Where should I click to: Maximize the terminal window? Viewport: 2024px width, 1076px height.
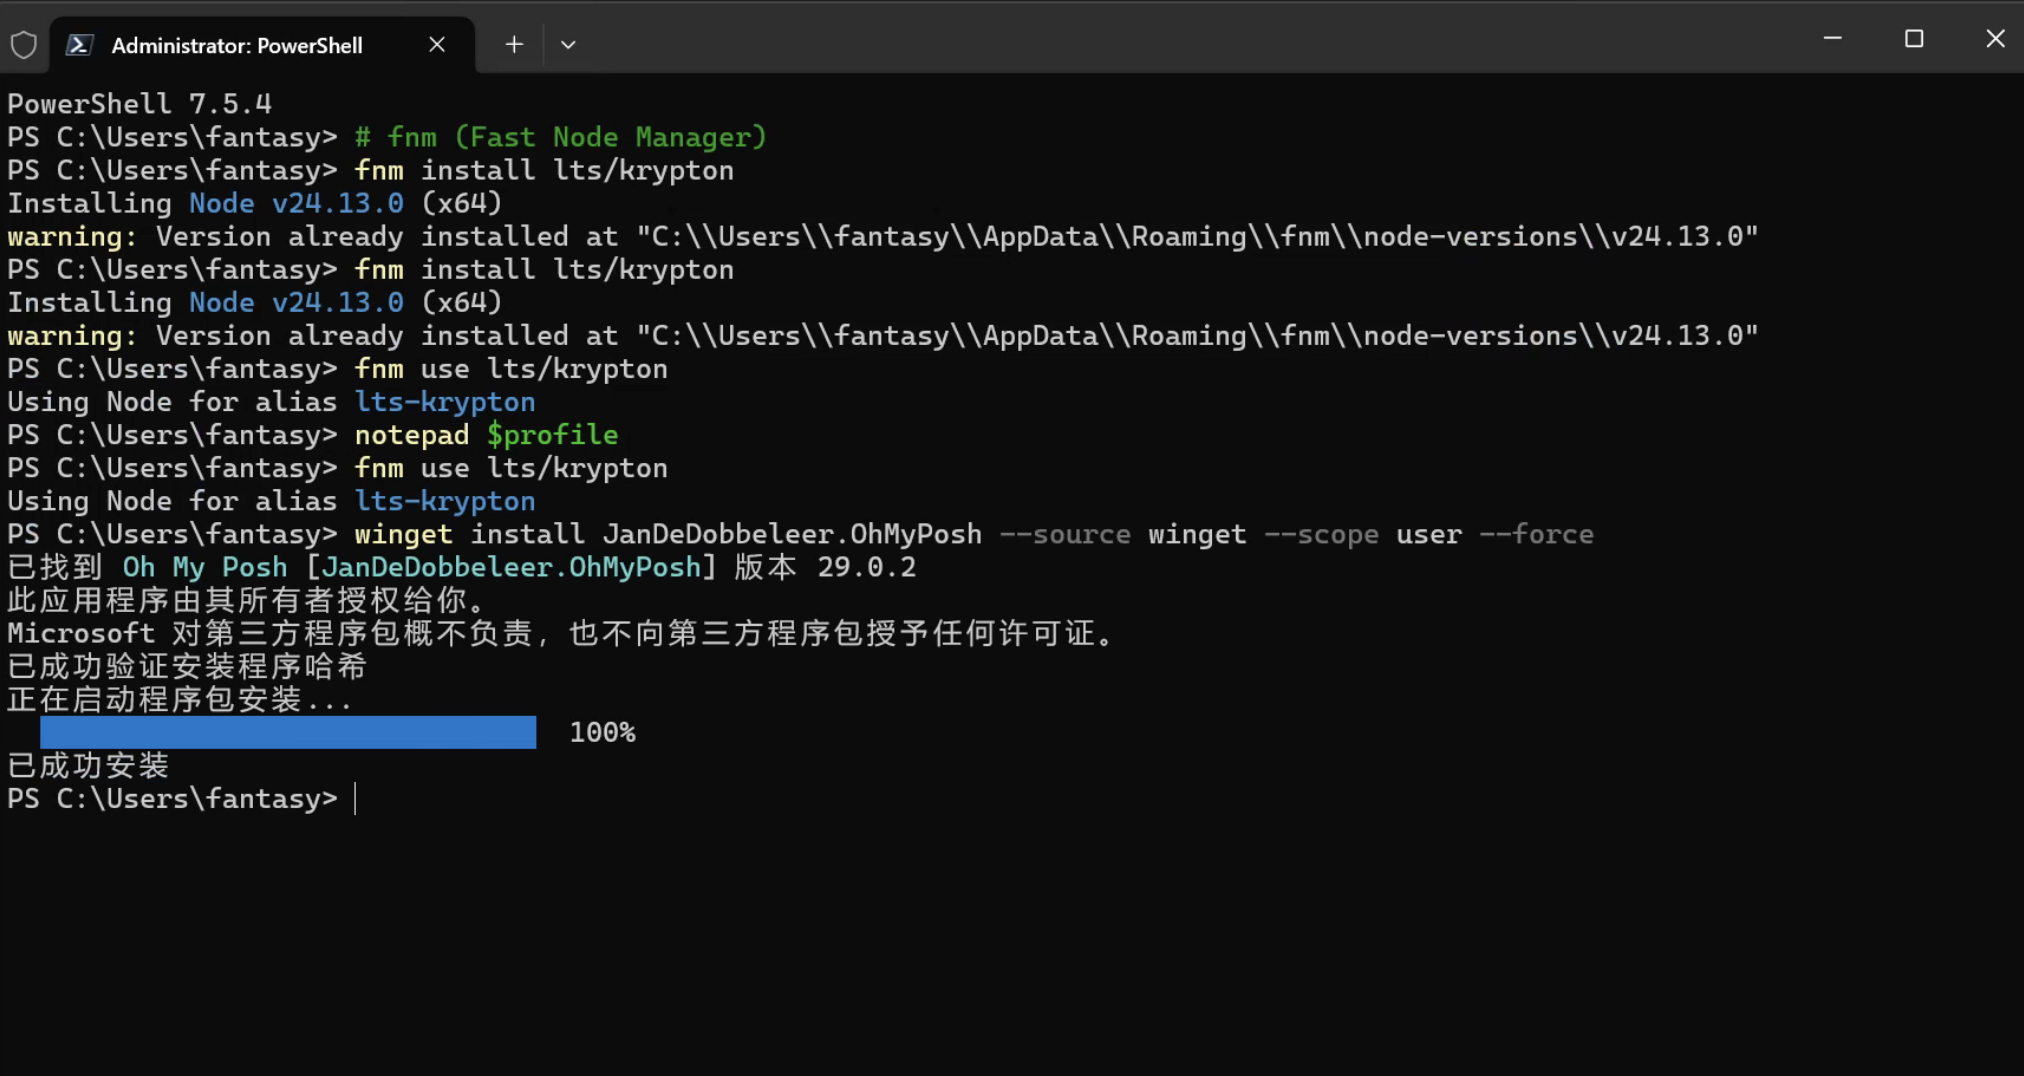(1914, 39)
